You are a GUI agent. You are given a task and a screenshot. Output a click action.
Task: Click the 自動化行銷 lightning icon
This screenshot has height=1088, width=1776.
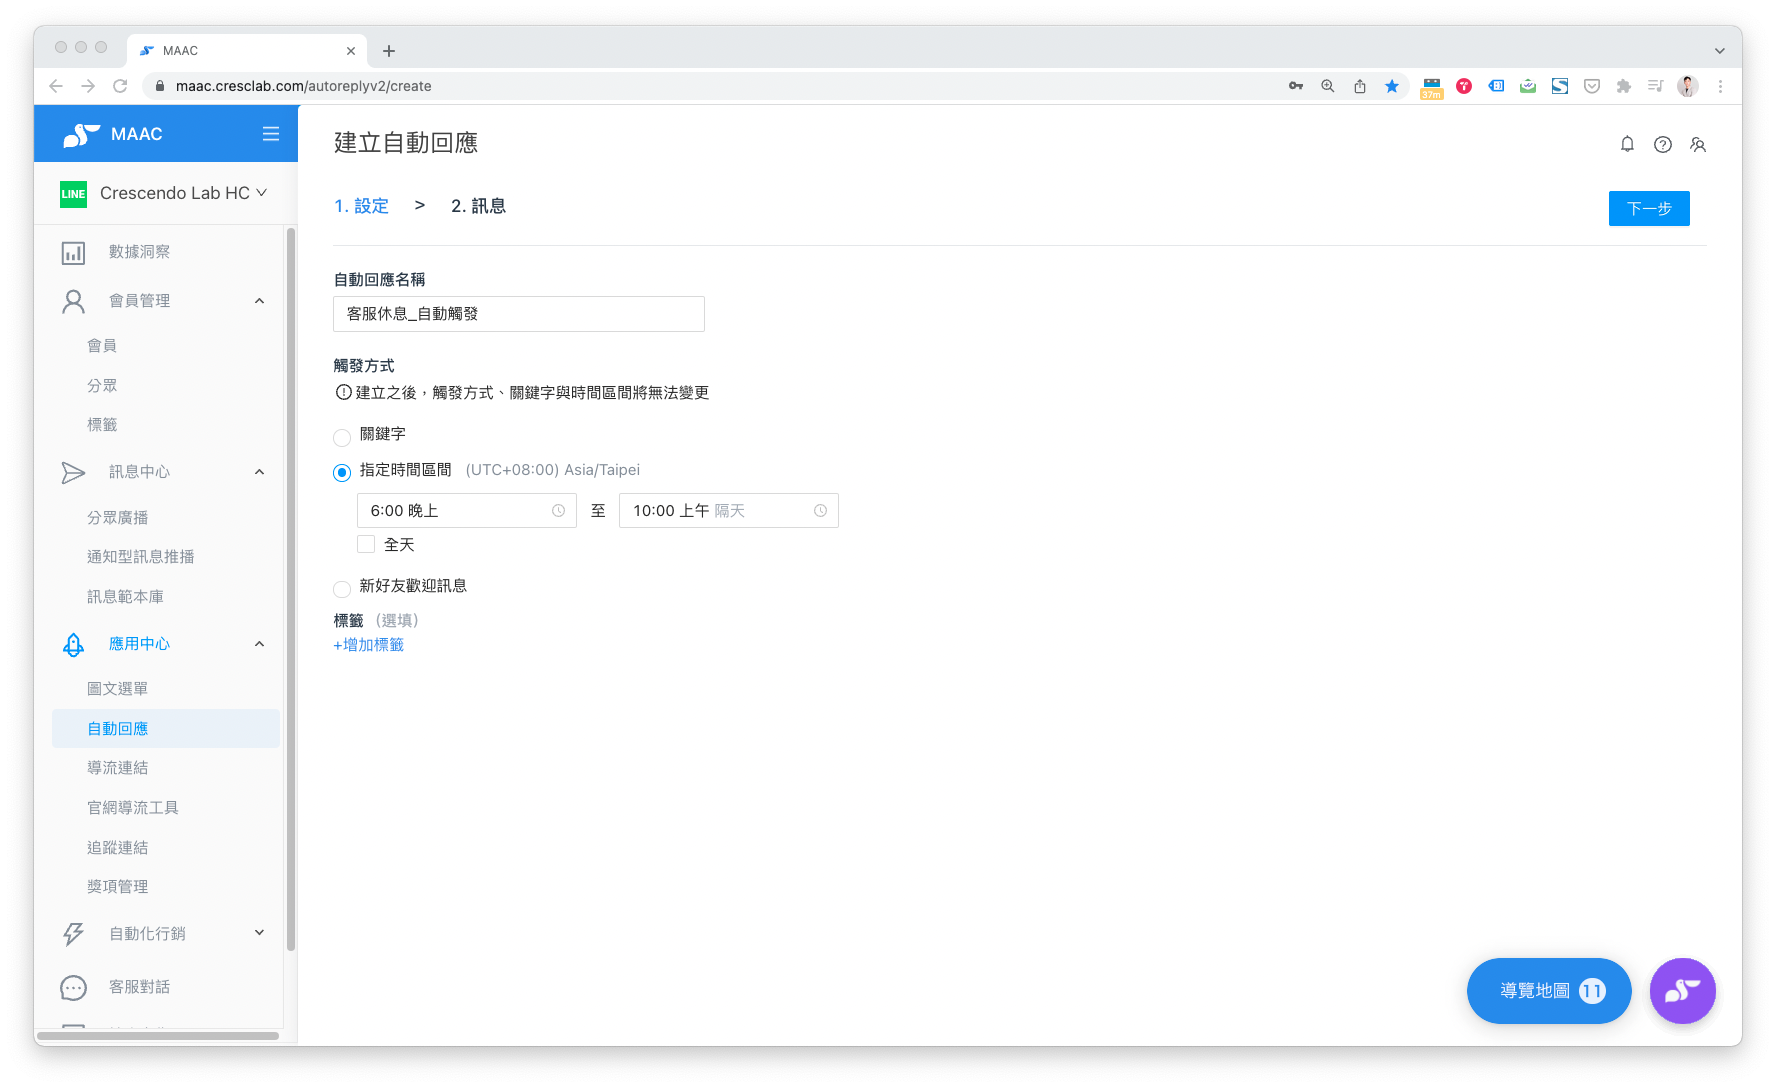[x=73, y=934]
